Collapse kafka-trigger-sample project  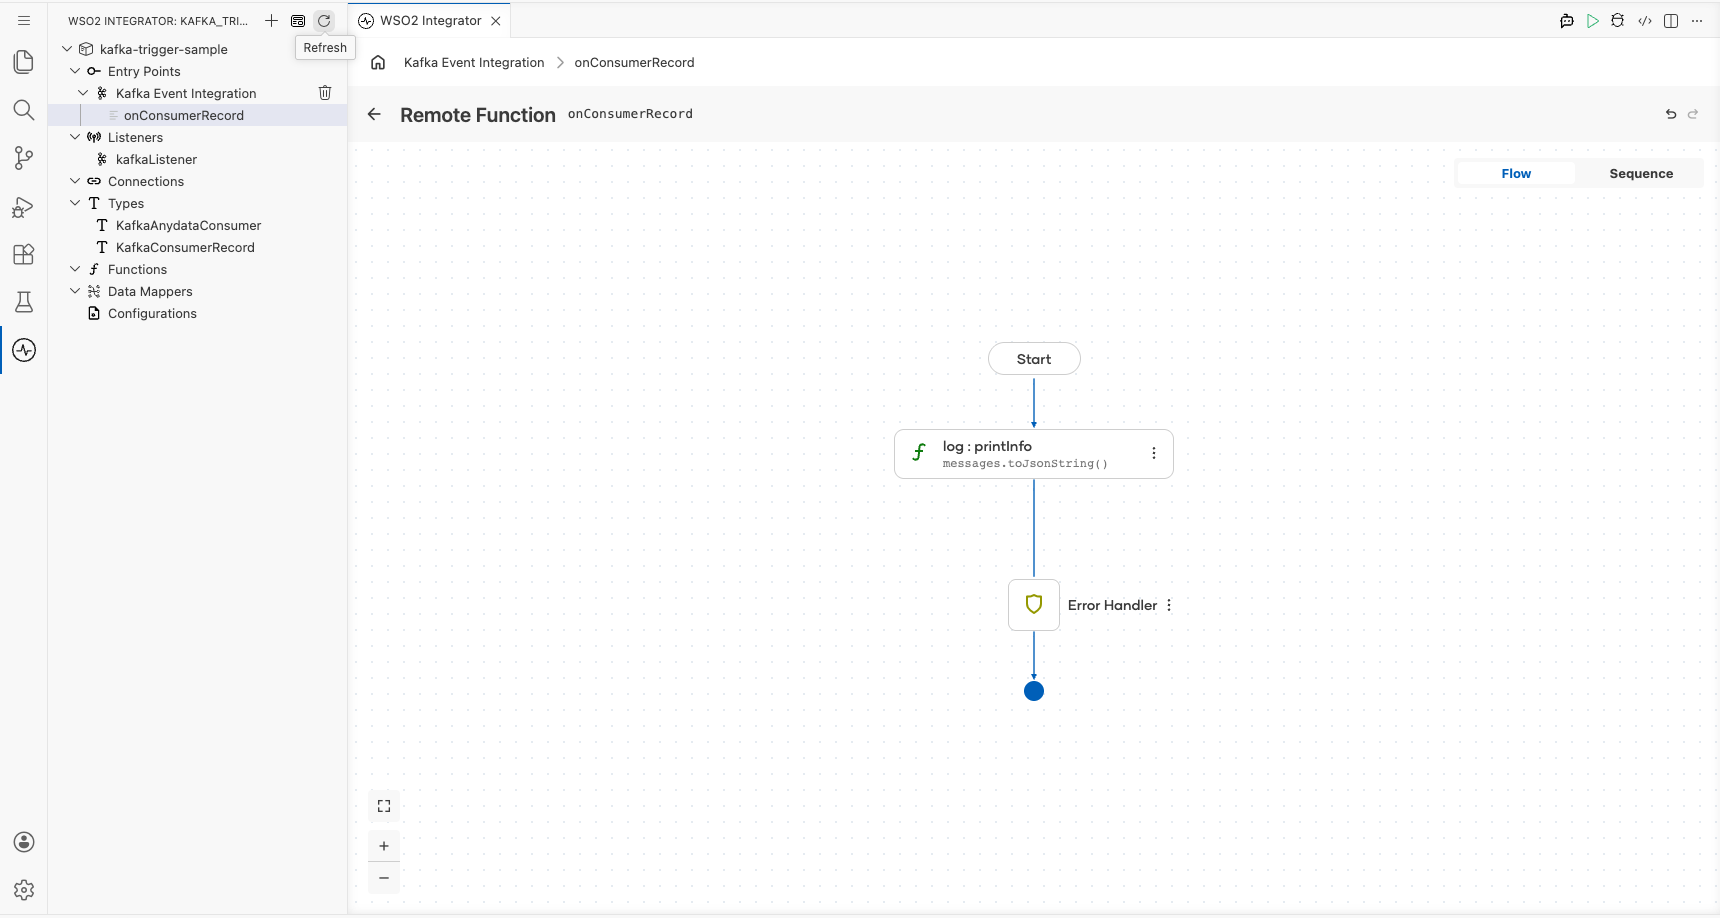tap(67, 49)
